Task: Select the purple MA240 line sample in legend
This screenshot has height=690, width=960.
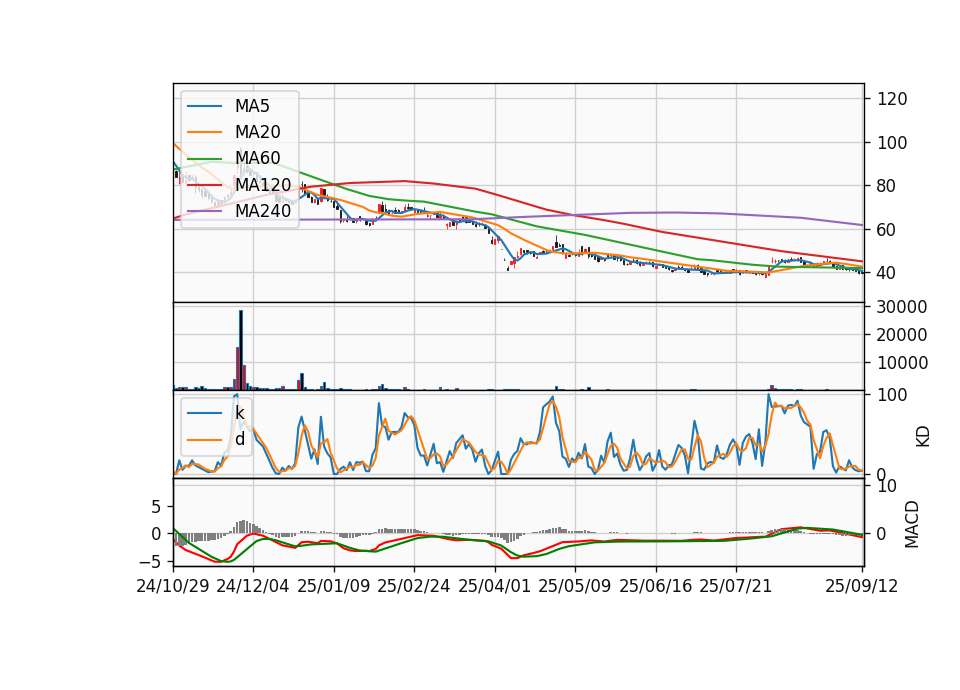Action: coord(204,211)
